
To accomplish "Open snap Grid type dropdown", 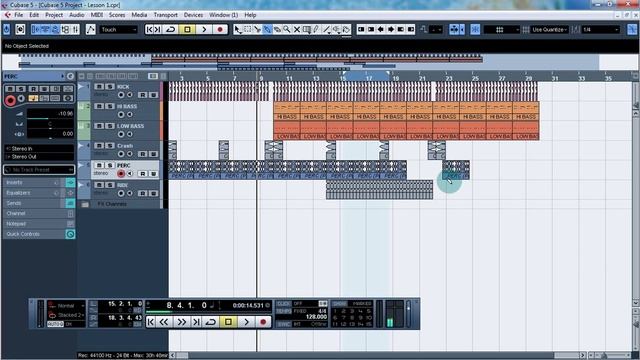I will (501, 30).
